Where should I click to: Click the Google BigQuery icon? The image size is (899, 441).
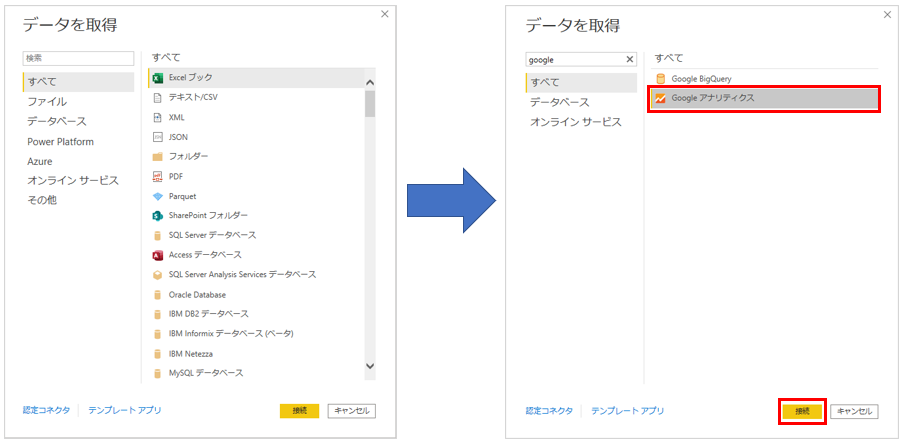[660, 79]
